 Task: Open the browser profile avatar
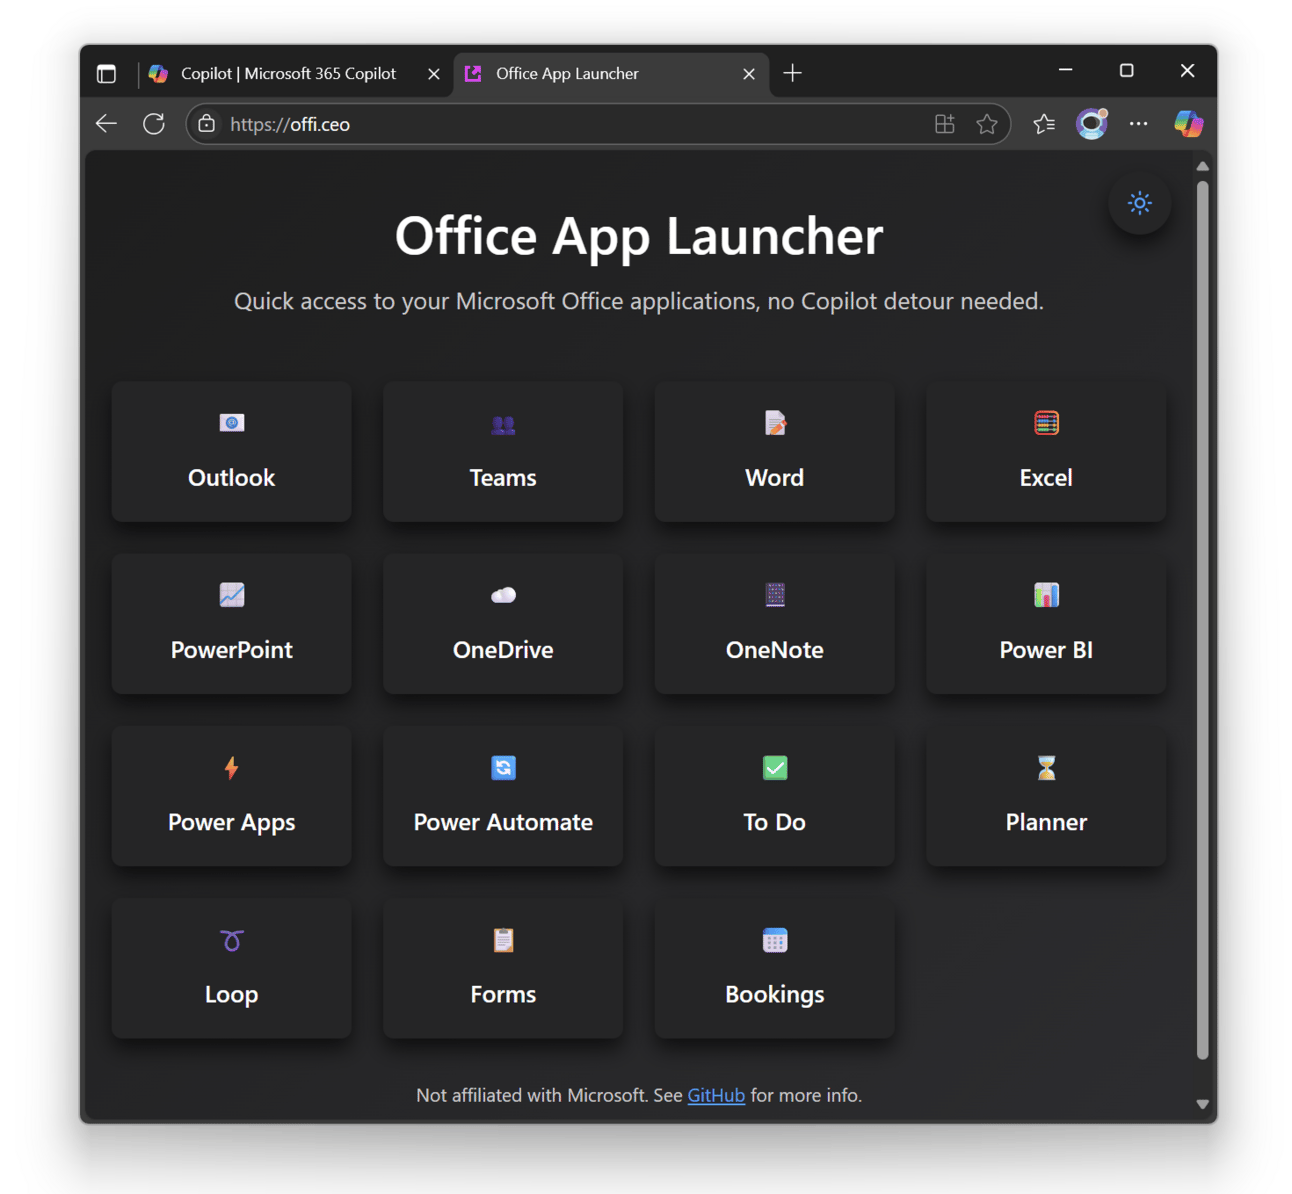[1092, 124]
